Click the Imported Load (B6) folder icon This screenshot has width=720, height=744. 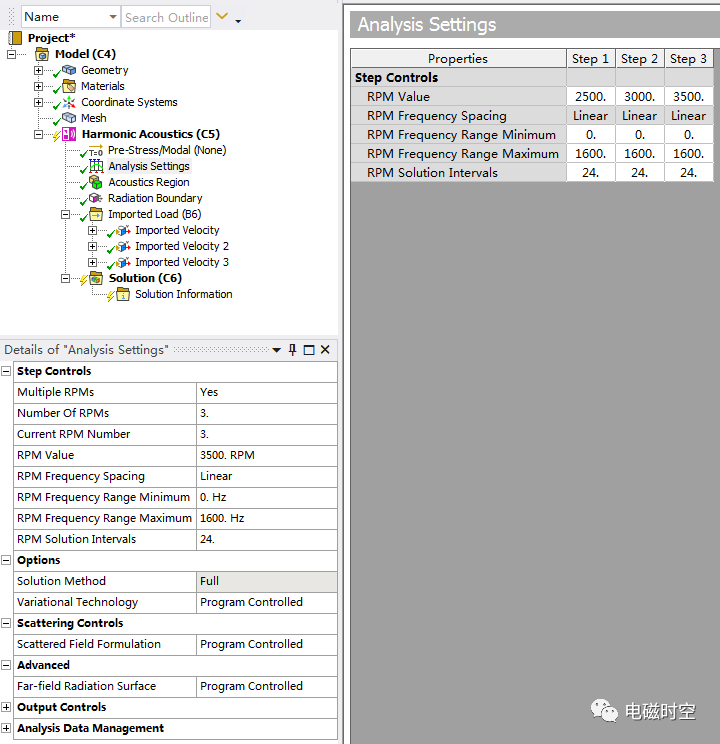tap(96, 214)
